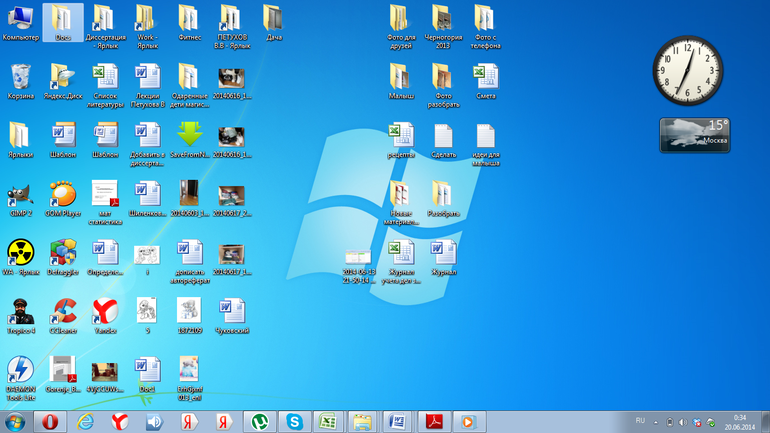Select the Черногория 2013 folder

click(442, 20)
